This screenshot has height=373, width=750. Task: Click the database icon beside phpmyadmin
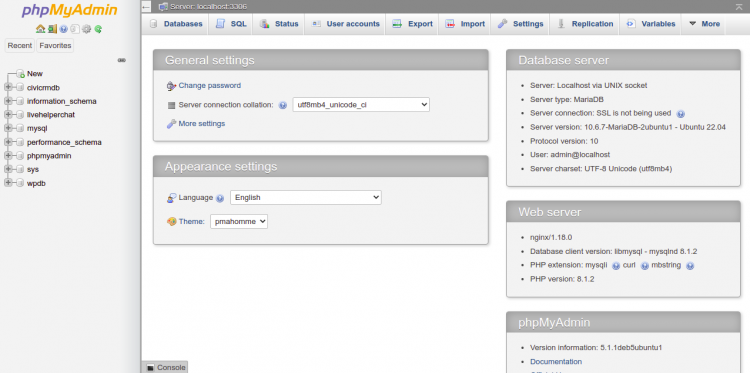point(20,156)
